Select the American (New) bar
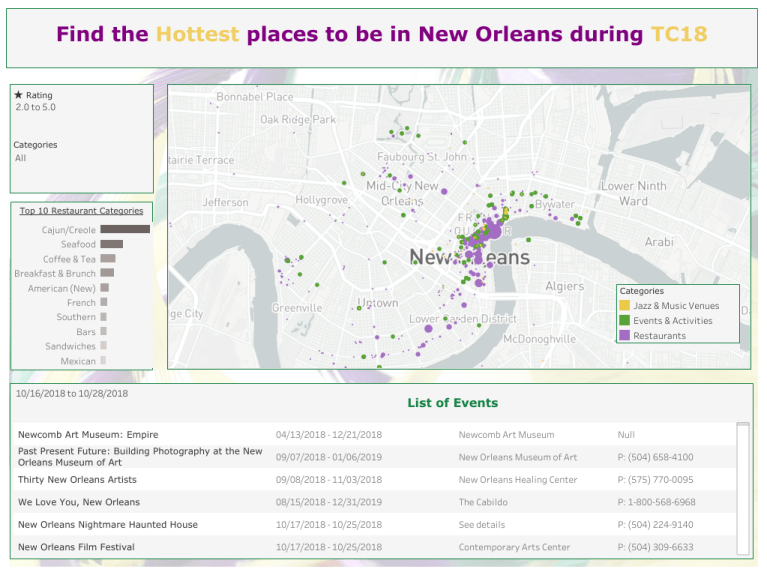Image resolution: width=767 pixels, height=575 pixels. pyautogui.click(x=105, y=287)
